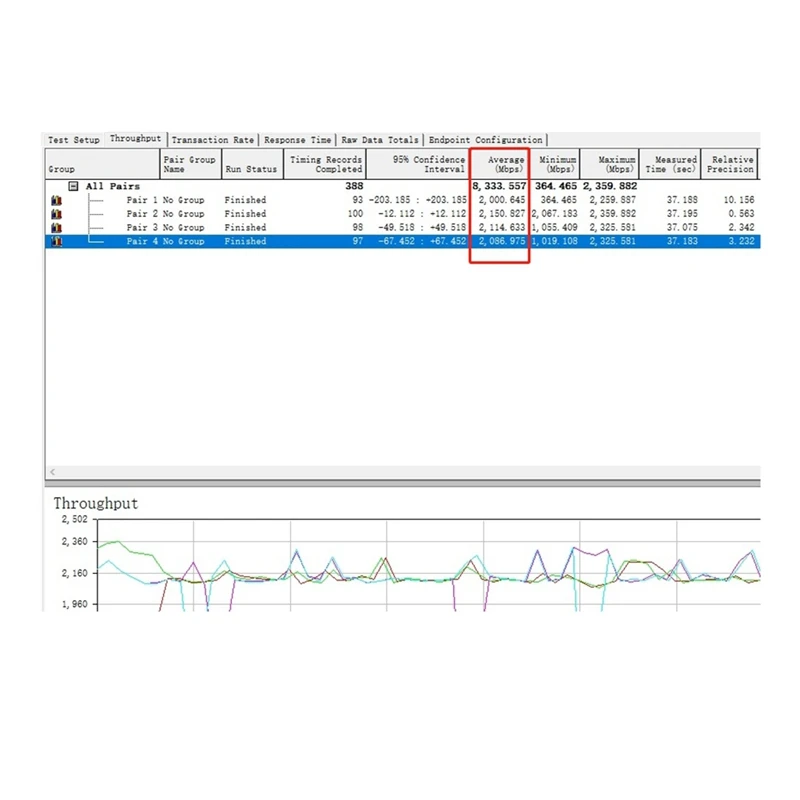
Task: Select the Pair 1 No Group row
Action: pyautogui.click(x=403, y=200)
